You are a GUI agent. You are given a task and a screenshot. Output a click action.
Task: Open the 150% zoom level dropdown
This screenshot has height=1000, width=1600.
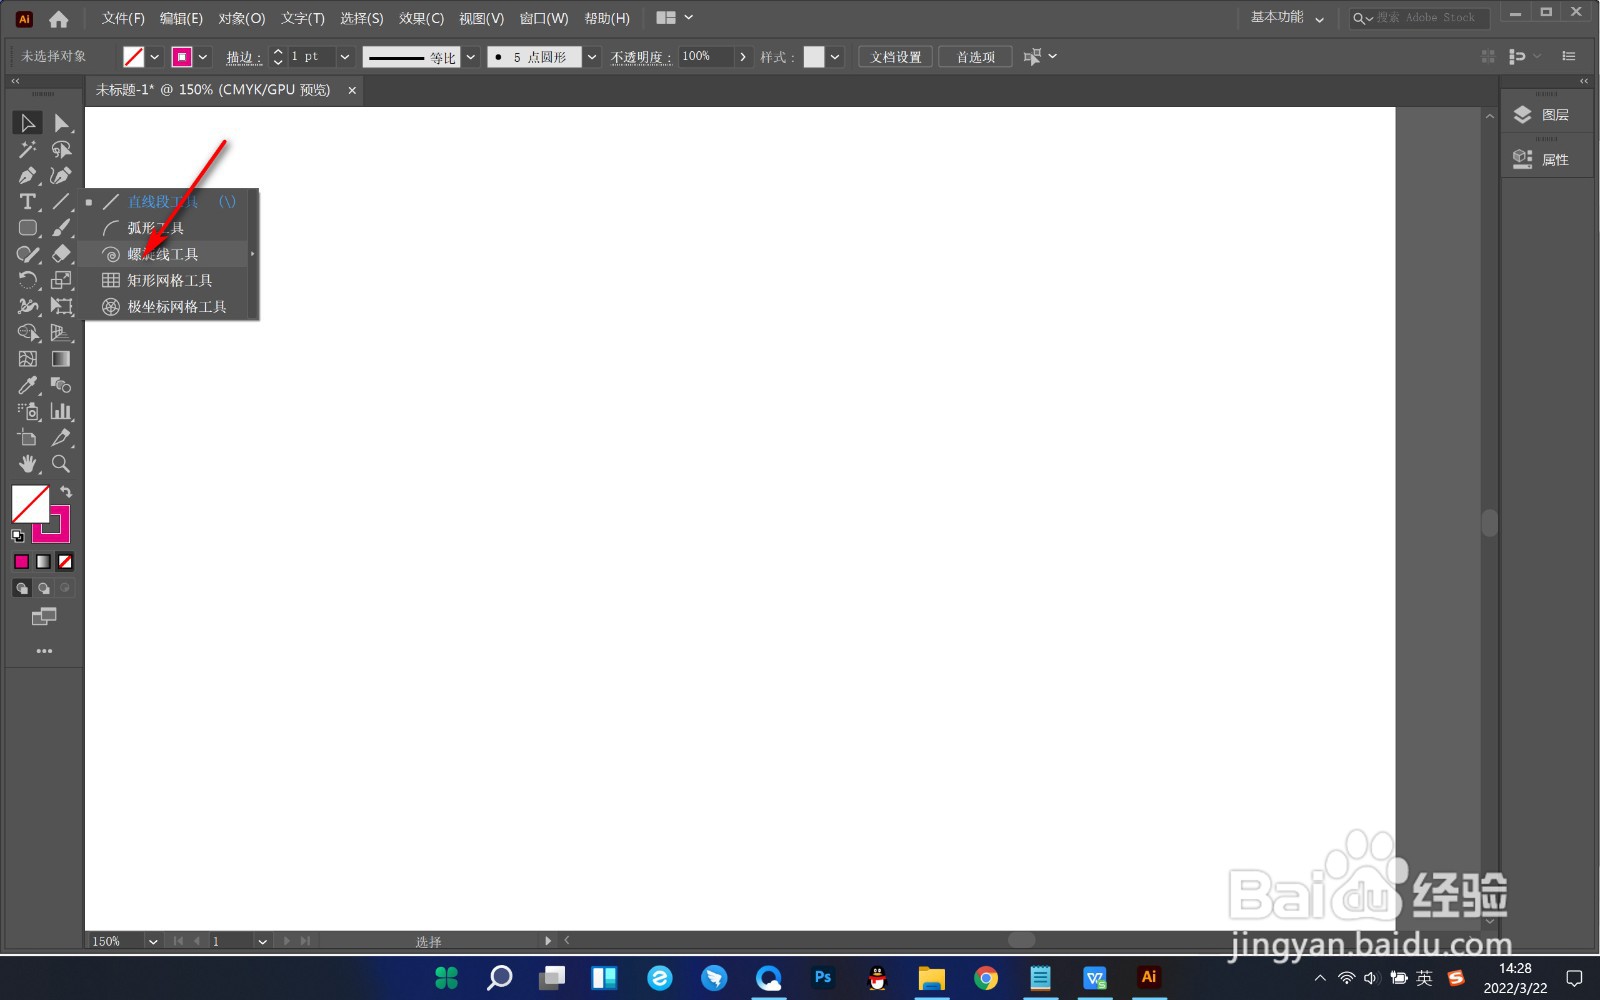pos(153,941)
